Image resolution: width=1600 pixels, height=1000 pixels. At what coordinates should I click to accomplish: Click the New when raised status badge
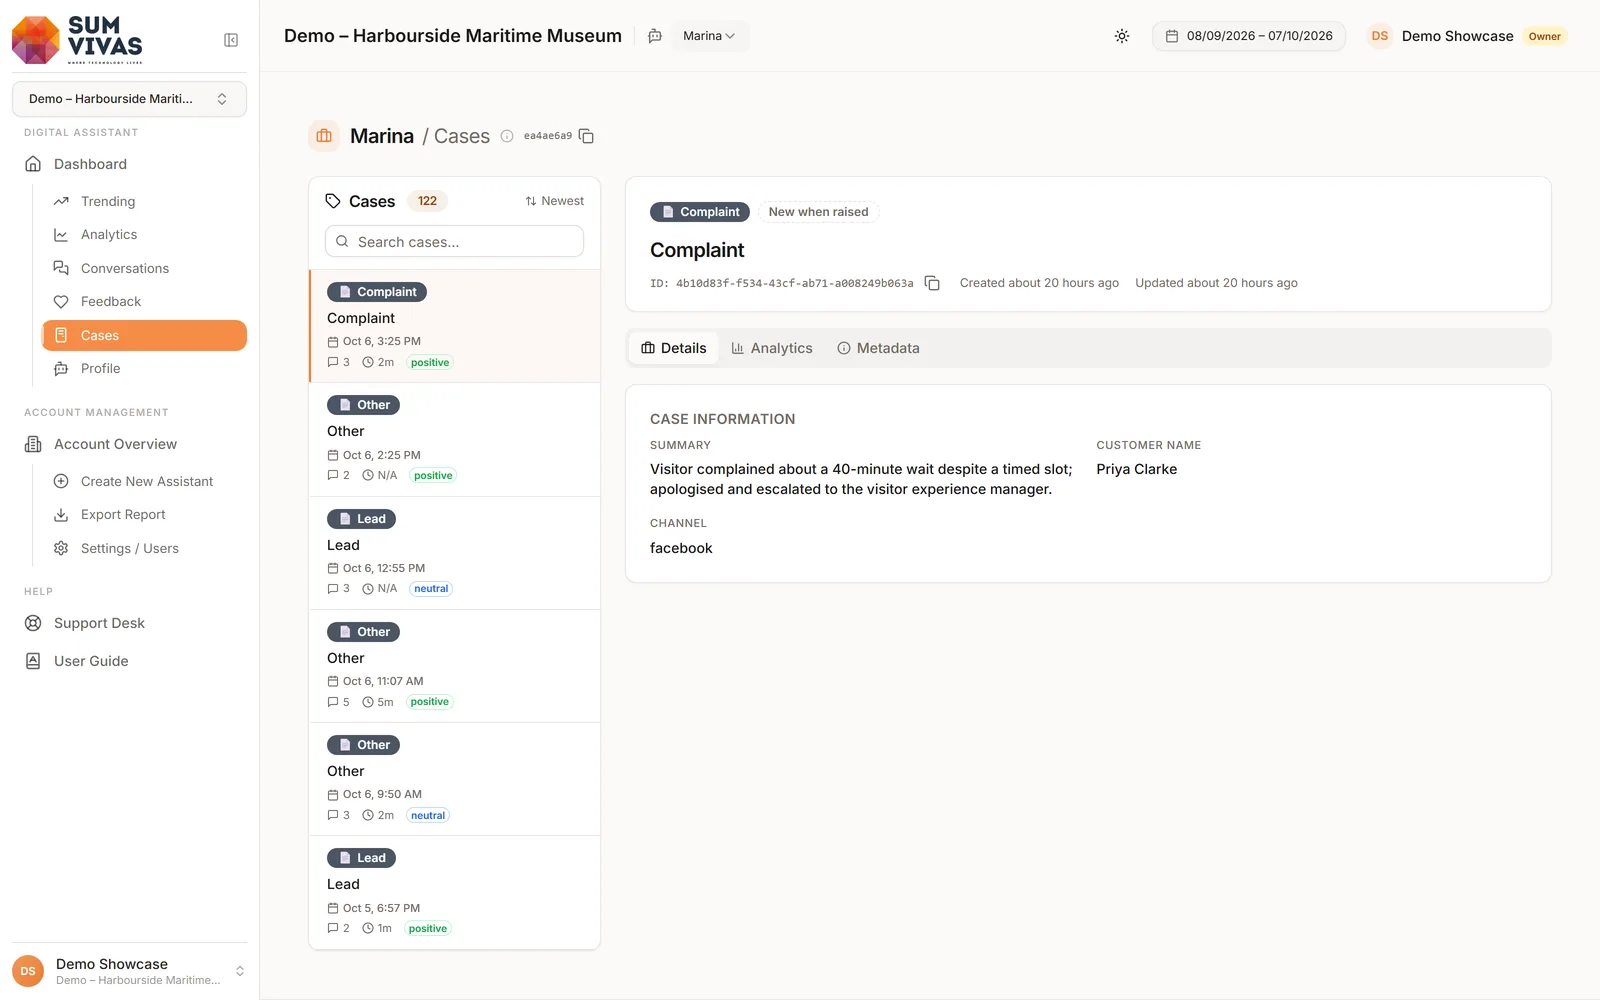click(x=818, y=212)
